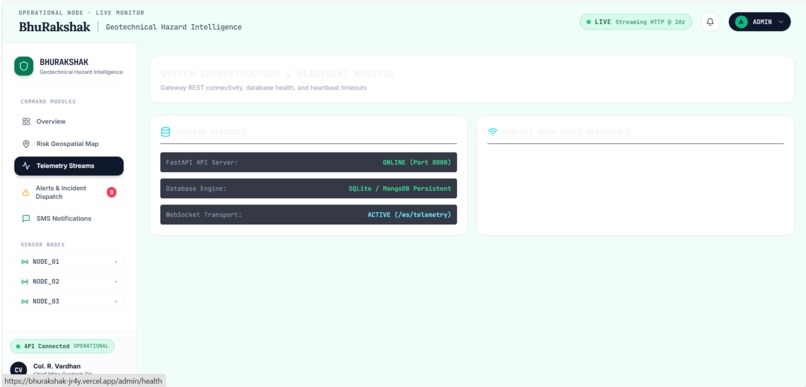Viewport: 806px width, 387px height.
Task: Click the BhuRakshak shield logo icon
Action: coord(24,66)
